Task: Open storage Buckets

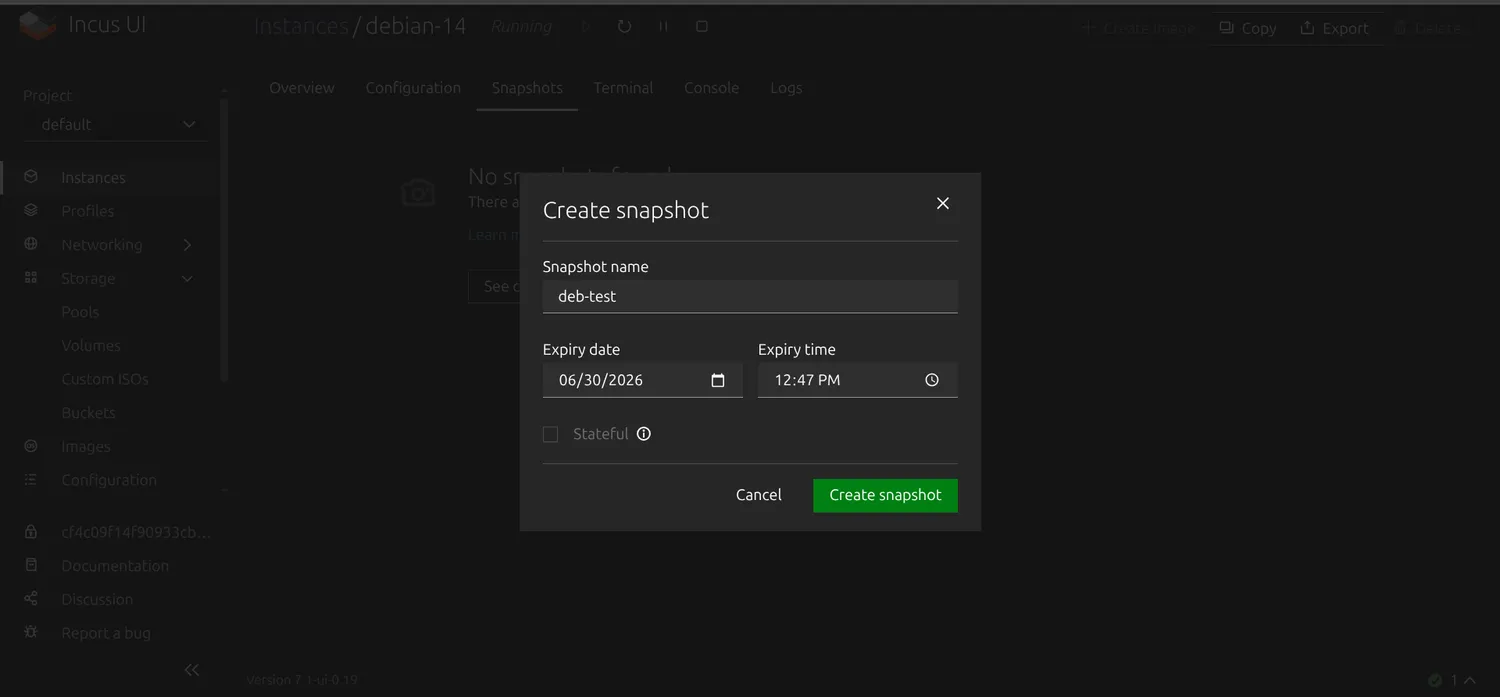Action: point(88,413)
